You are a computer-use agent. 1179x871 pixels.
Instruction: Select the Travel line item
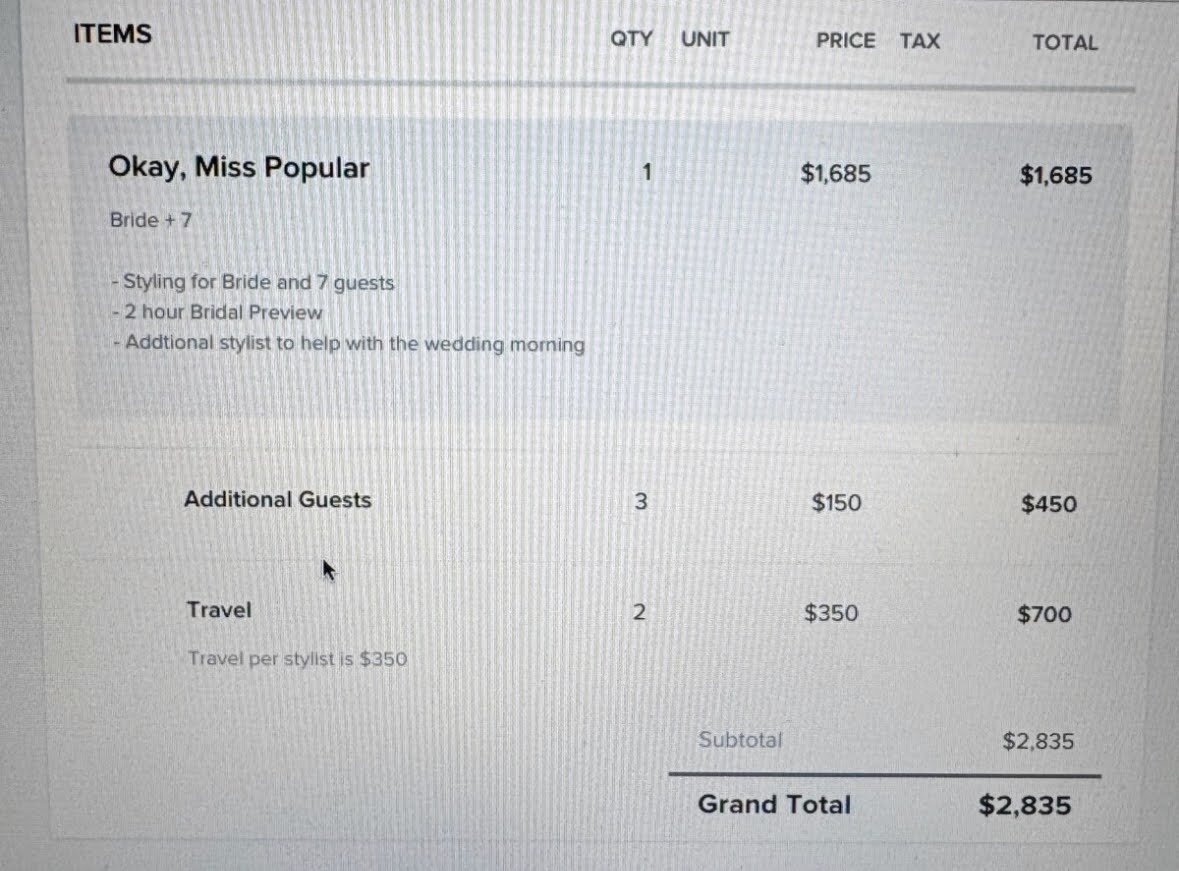[x=219, y=609]
